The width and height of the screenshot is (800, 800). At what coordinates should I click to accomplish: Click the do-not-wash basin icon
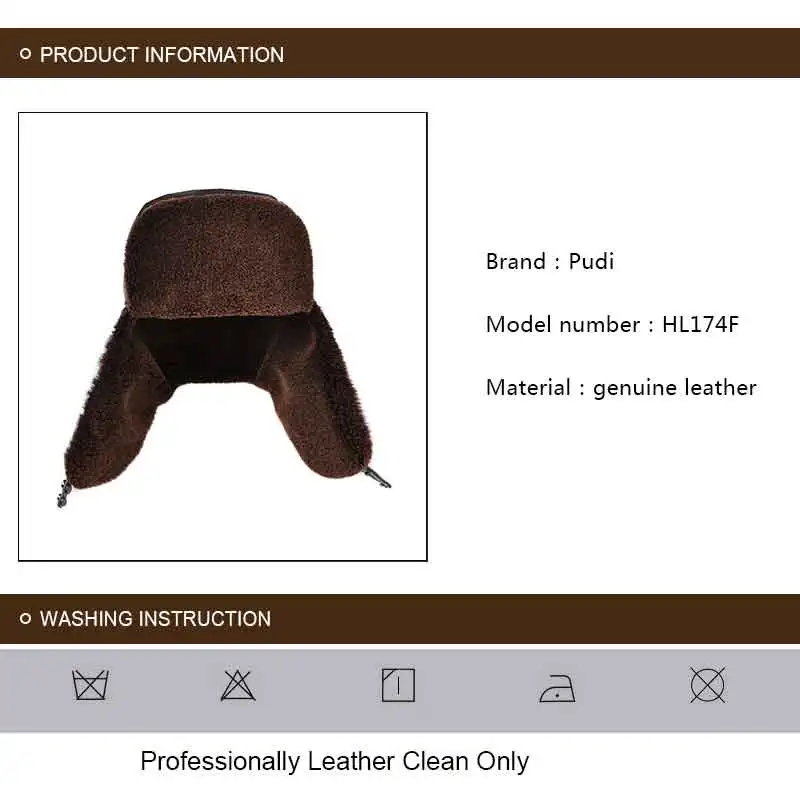(90, 685)
